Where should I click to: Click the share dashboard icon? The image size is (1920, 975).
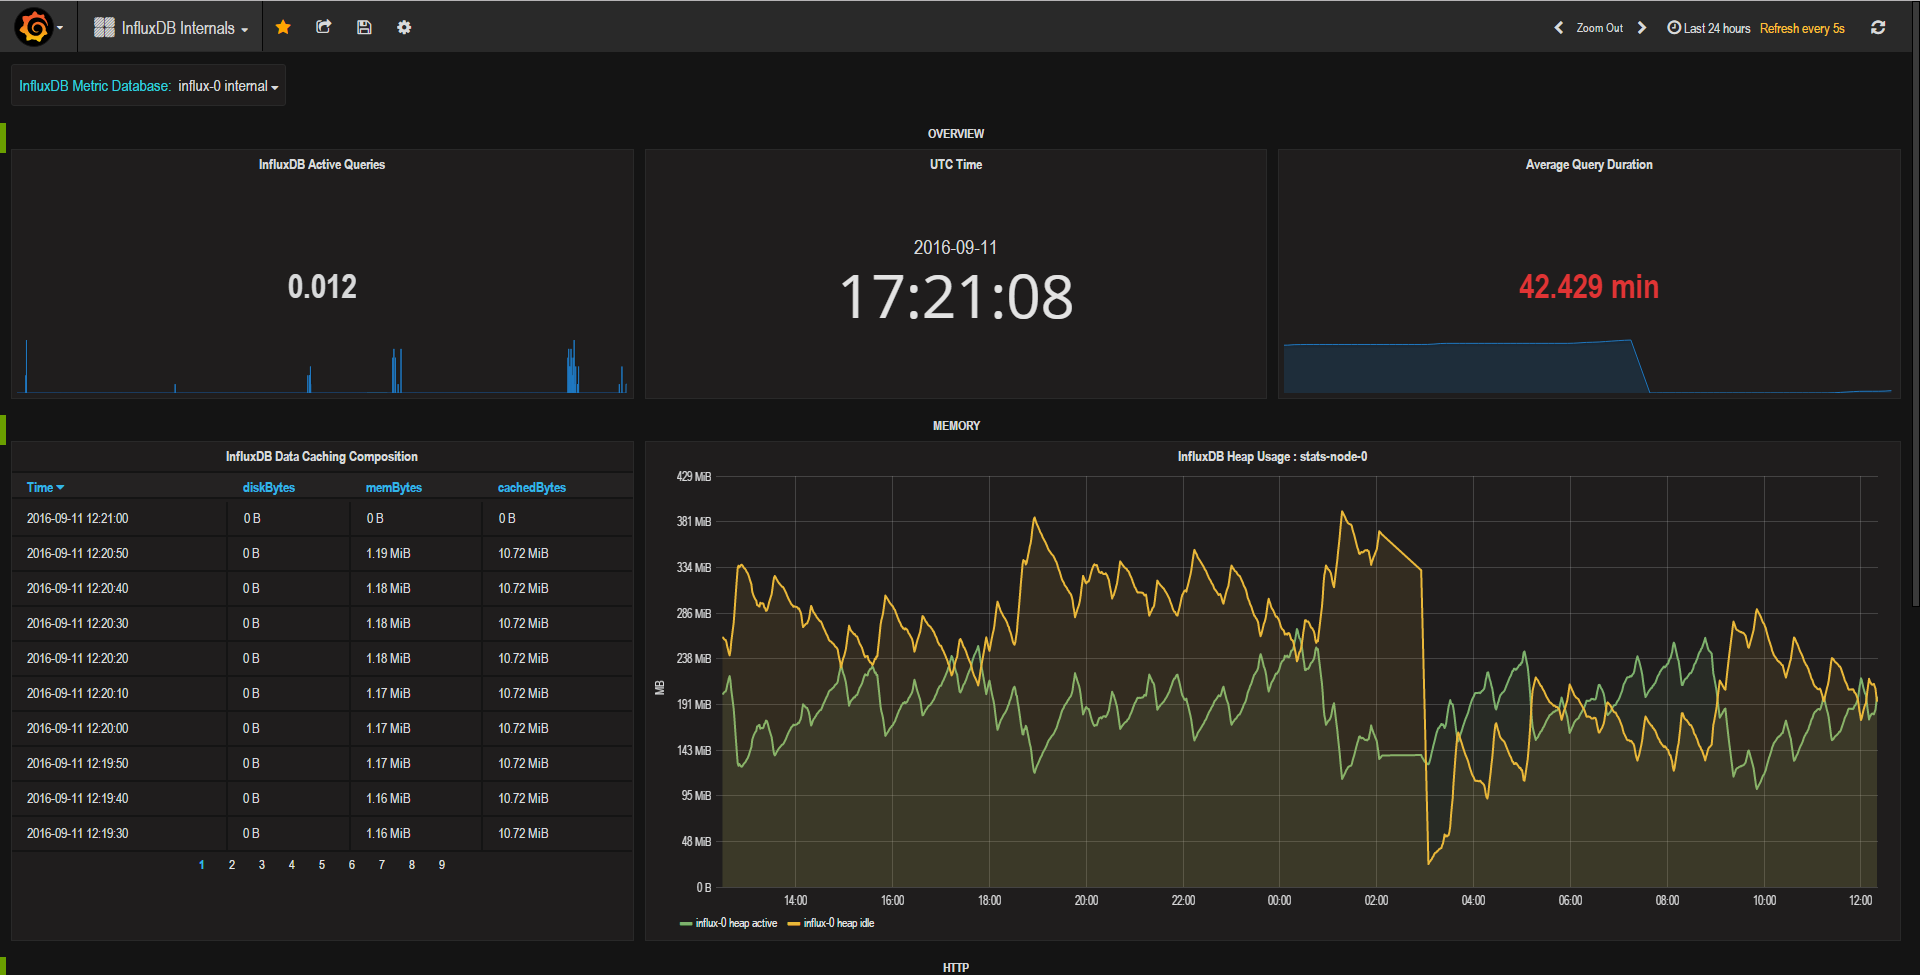pyautogui.click(x=323, y=27)
